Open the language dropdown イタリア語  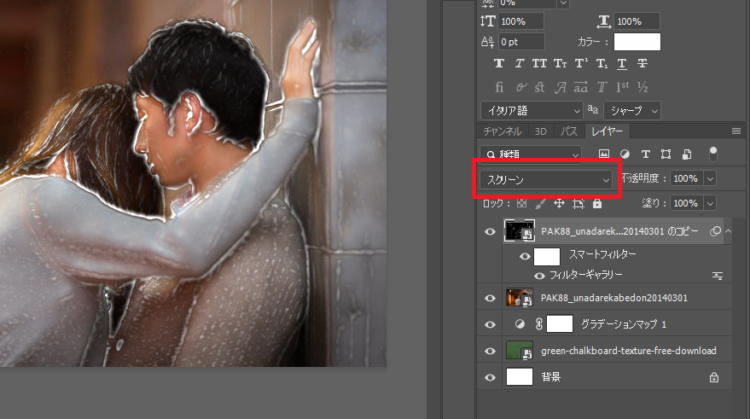pos(531,111)
